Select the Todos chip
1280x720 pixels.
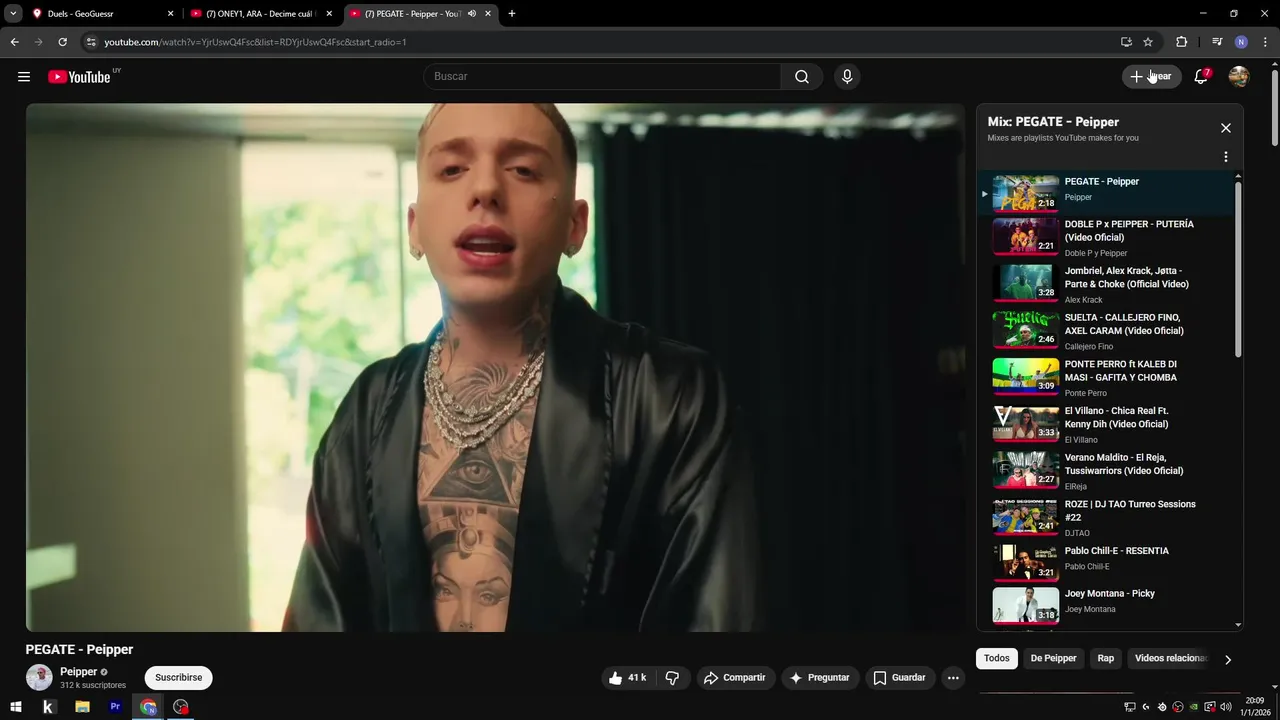tap(997, 659)
